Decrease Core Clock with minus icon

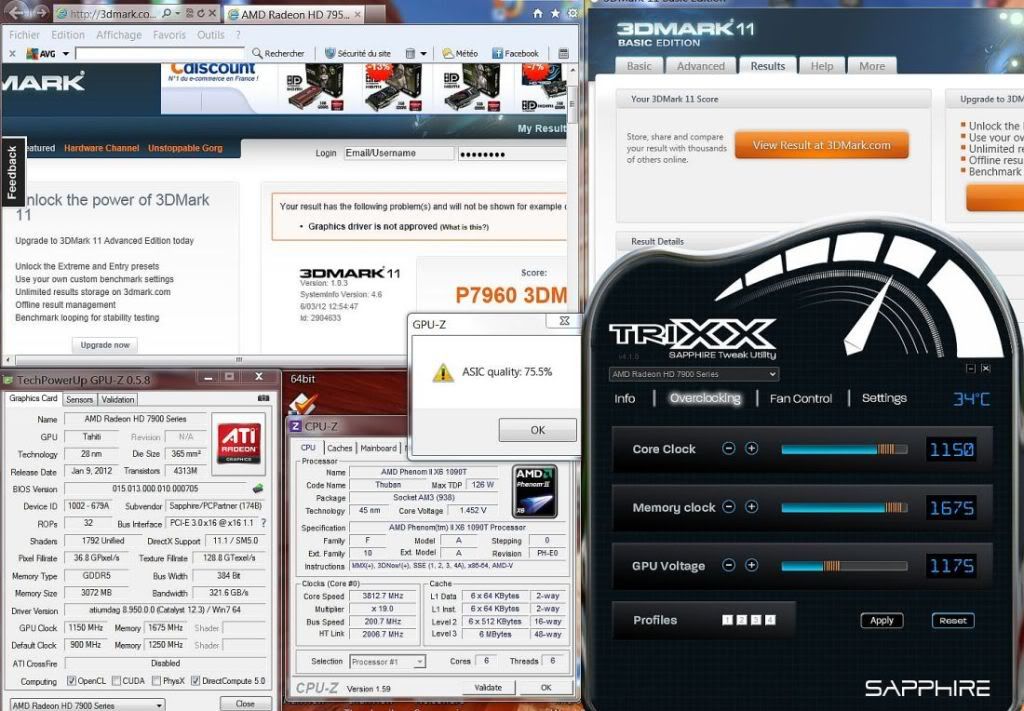729,449
